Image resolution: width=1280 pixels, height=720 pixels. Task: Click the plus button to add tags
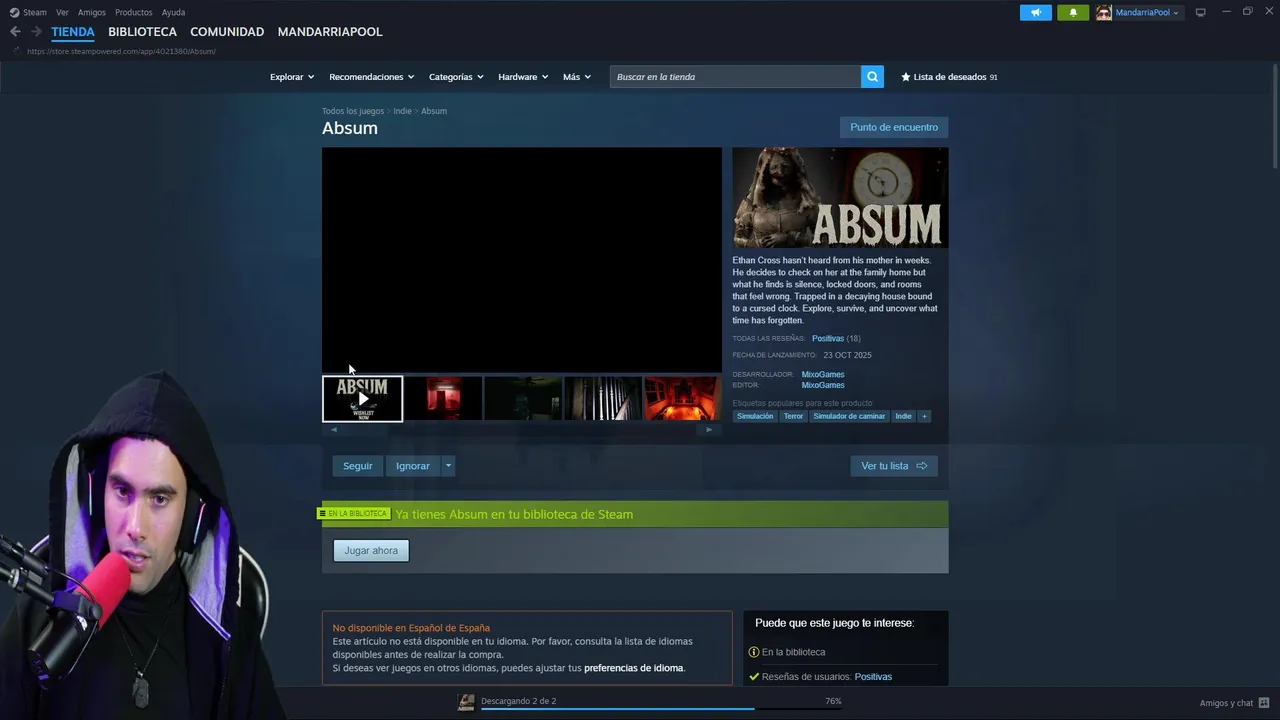tap(924, 416)
